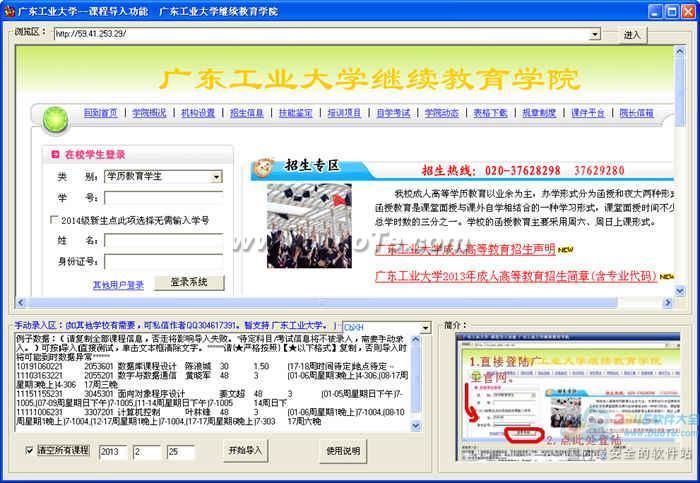Go to 表格下载 navigation link
700x483 pixels.
491,113
